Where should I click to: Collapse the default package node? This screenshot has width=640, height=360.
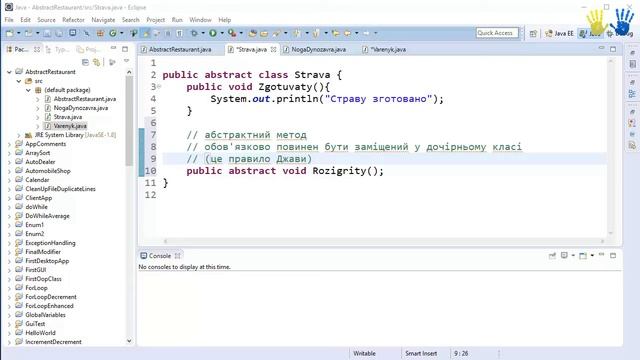28,90
